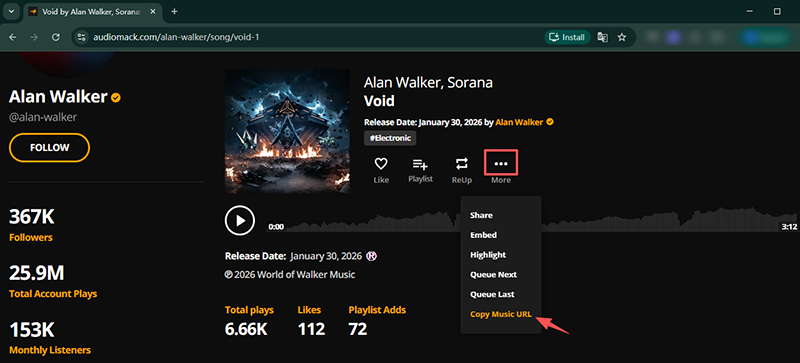Click the 2026 World of Walker Music text
Screen dimensions: 800x363
(x=290, y=275)
